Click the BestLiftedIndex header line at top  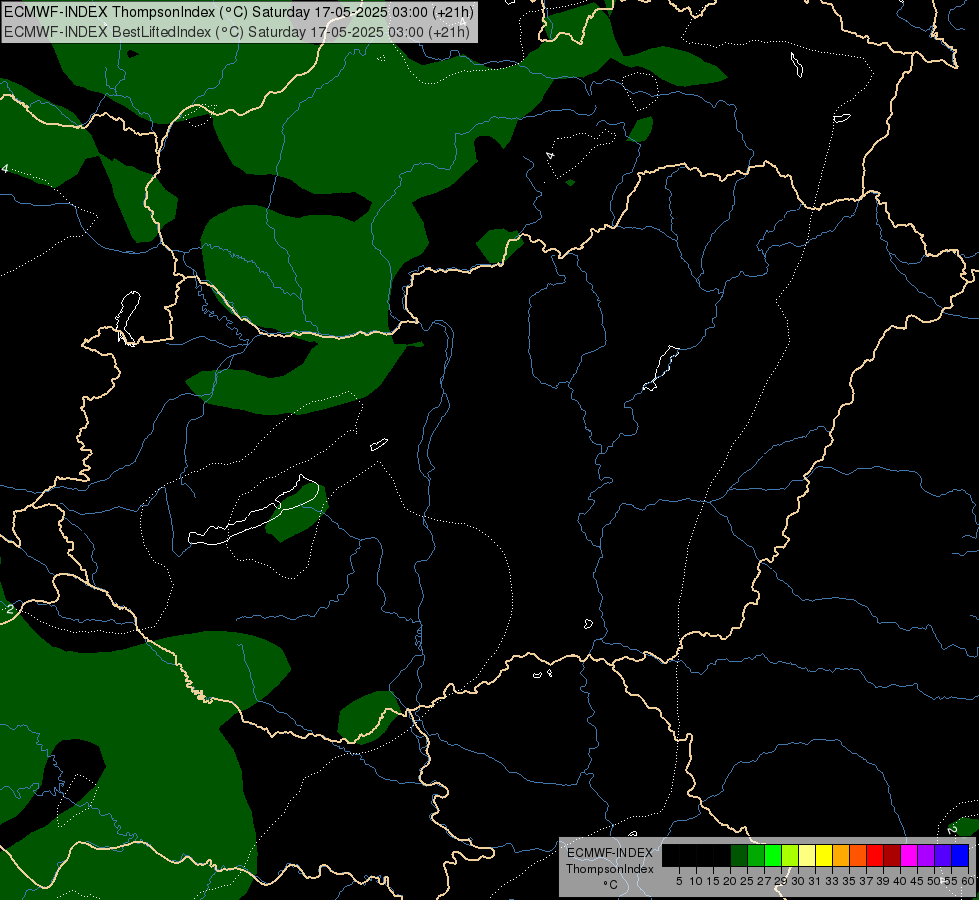point(237,31)
